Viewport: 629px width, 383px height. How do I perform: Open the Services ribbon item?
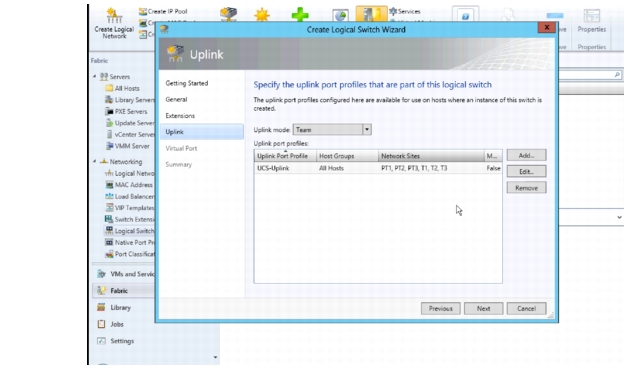click(x=405, y=12)
